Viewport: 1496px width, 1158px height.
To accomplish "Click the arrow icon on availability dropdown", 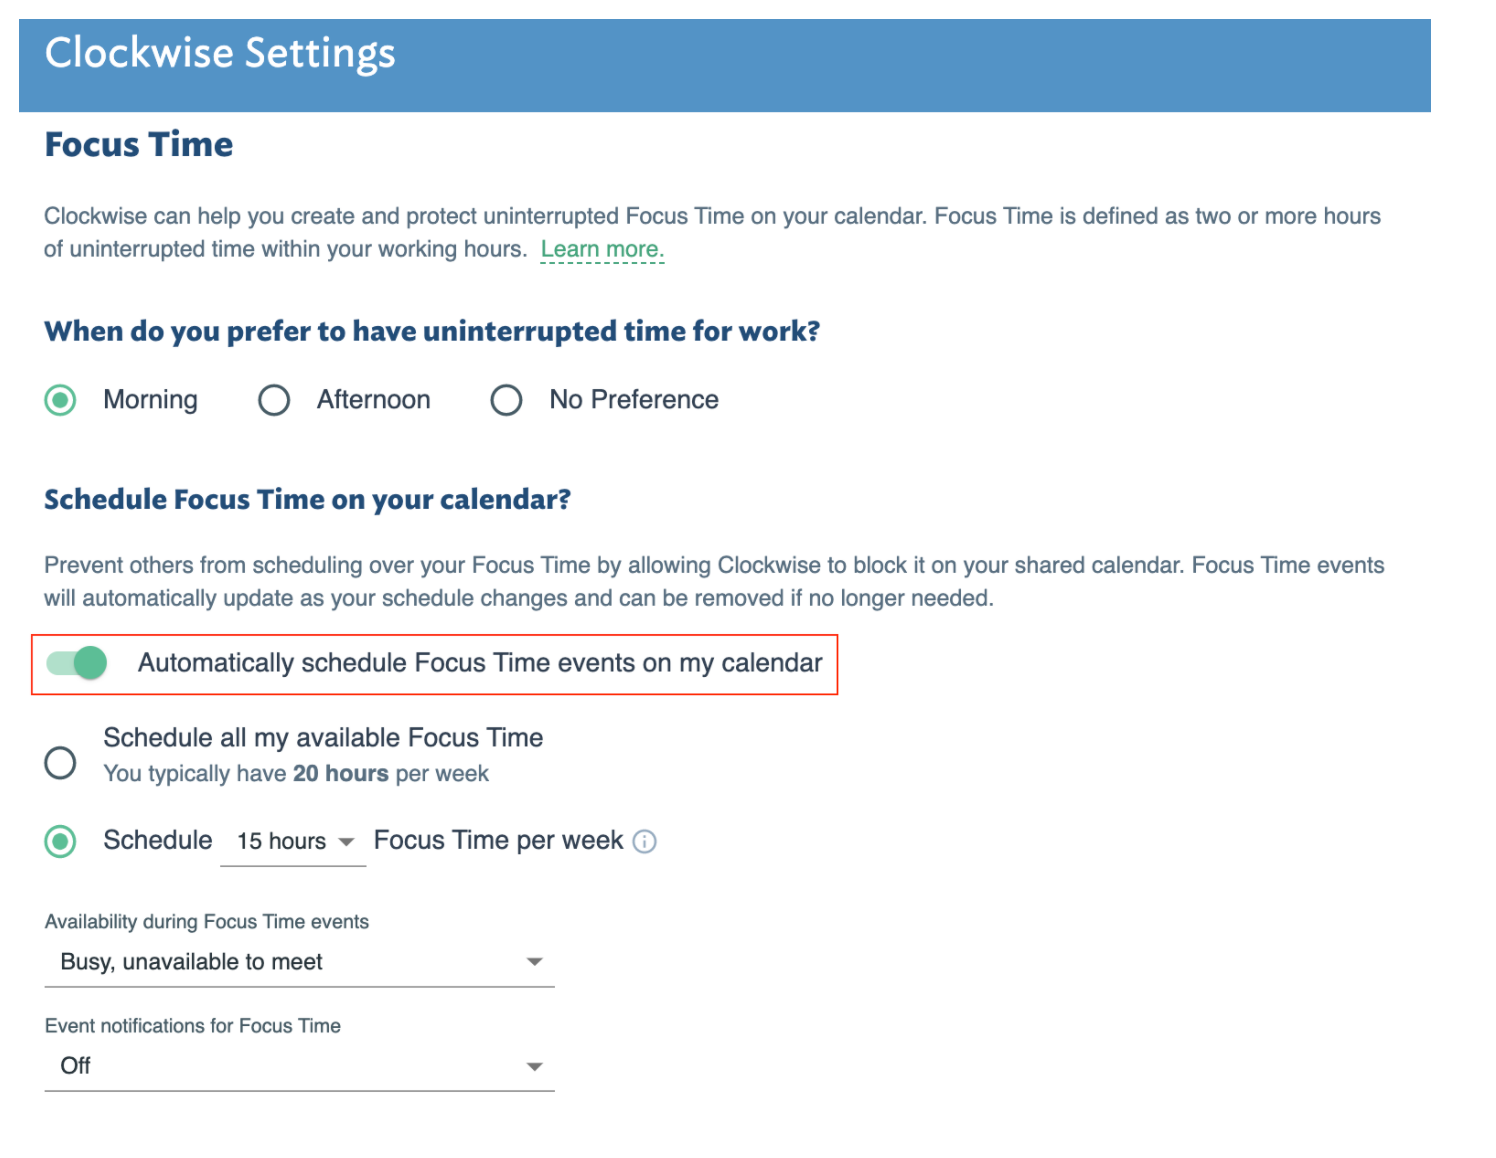I will (535, 962).
